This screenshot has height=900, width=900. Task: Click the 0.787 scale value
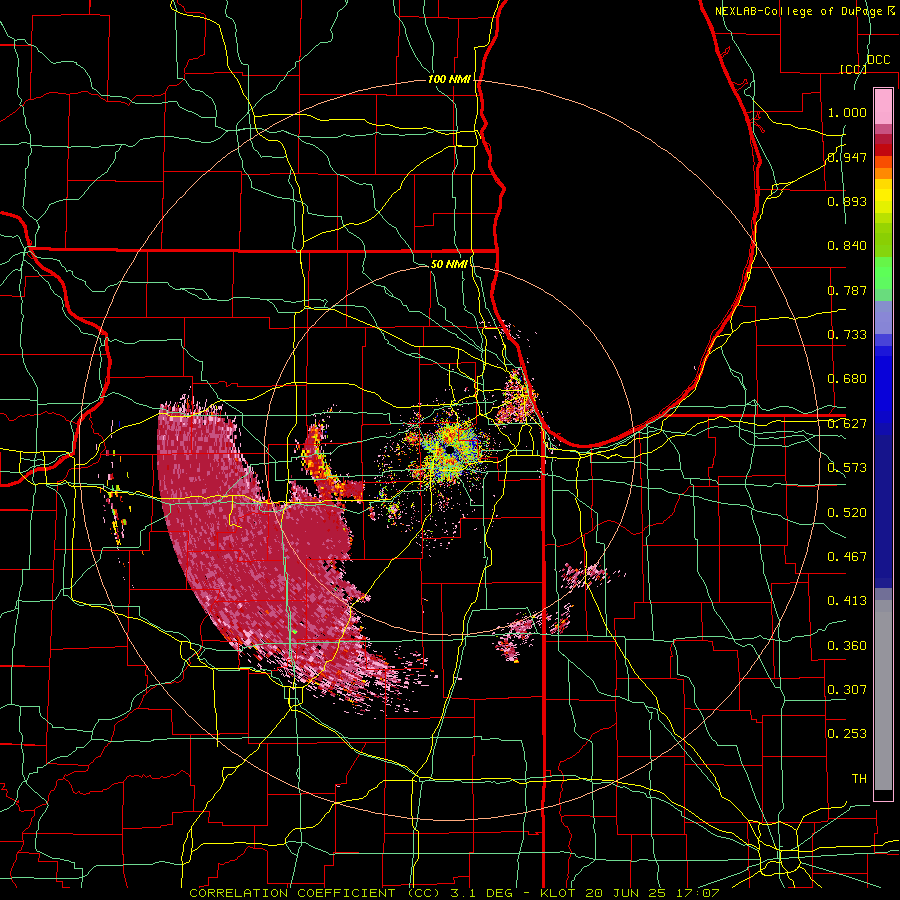tap(847, 290)
